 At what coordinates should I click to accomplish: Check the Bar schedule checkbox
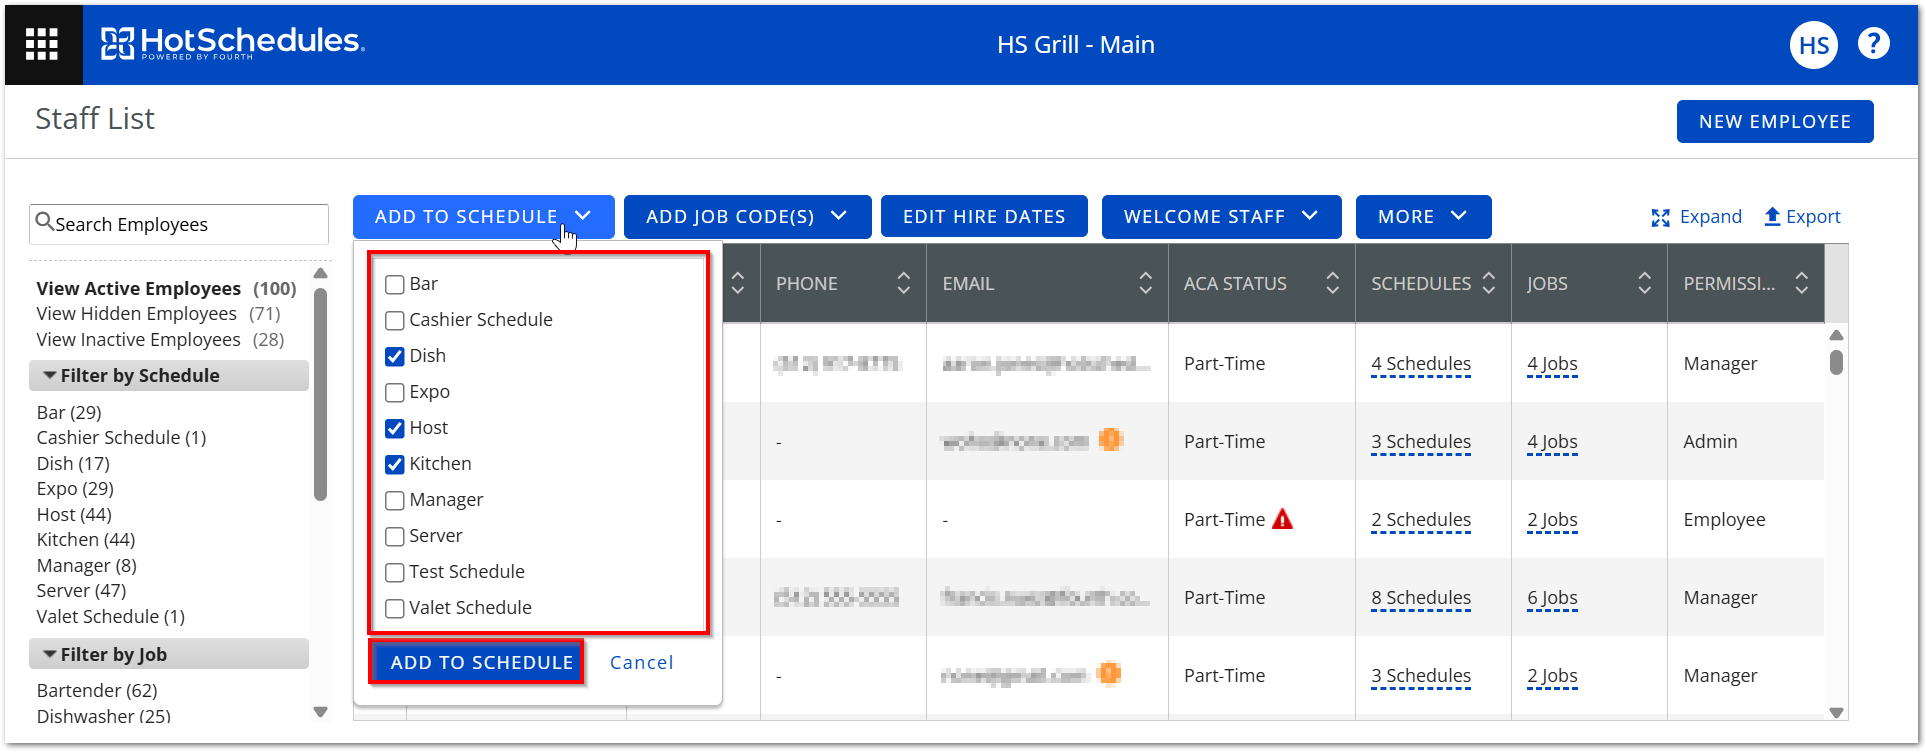point(395,285)
